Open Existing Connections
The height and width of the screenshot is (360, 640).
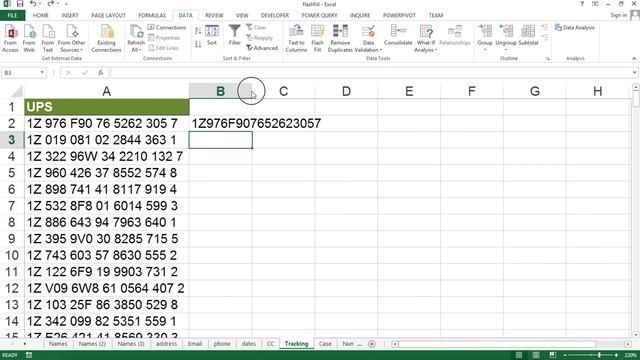[x=106, y=38]
